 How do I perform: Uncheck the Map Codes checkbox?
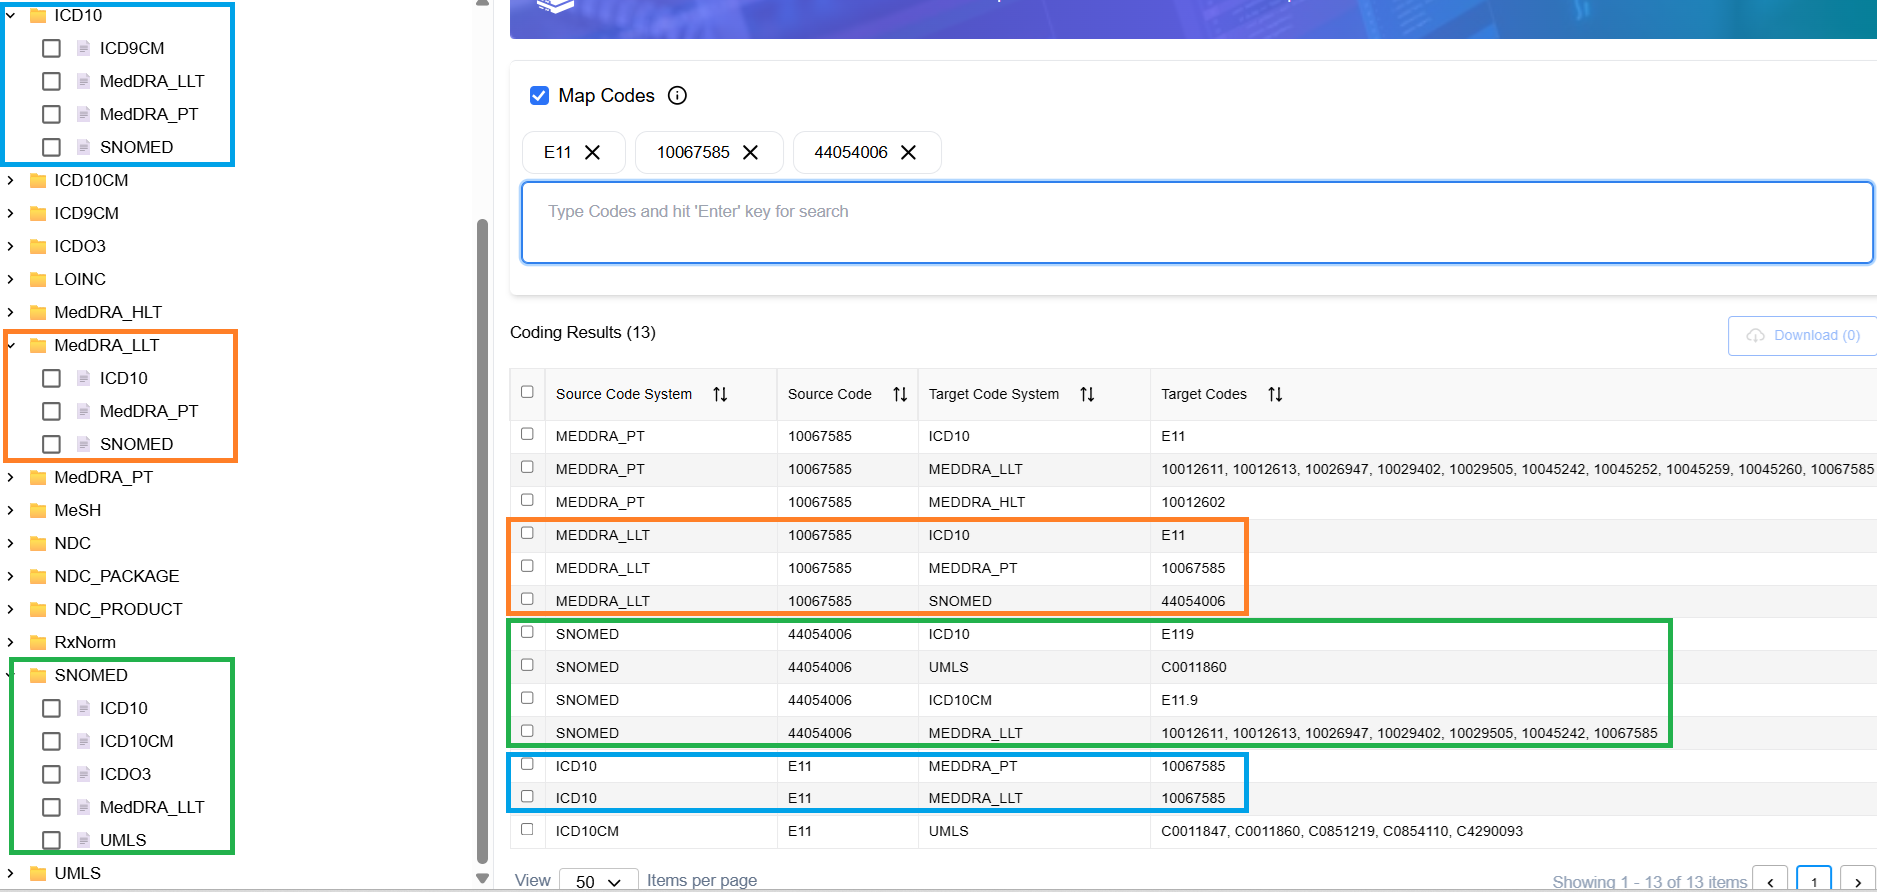pos(539,96)
